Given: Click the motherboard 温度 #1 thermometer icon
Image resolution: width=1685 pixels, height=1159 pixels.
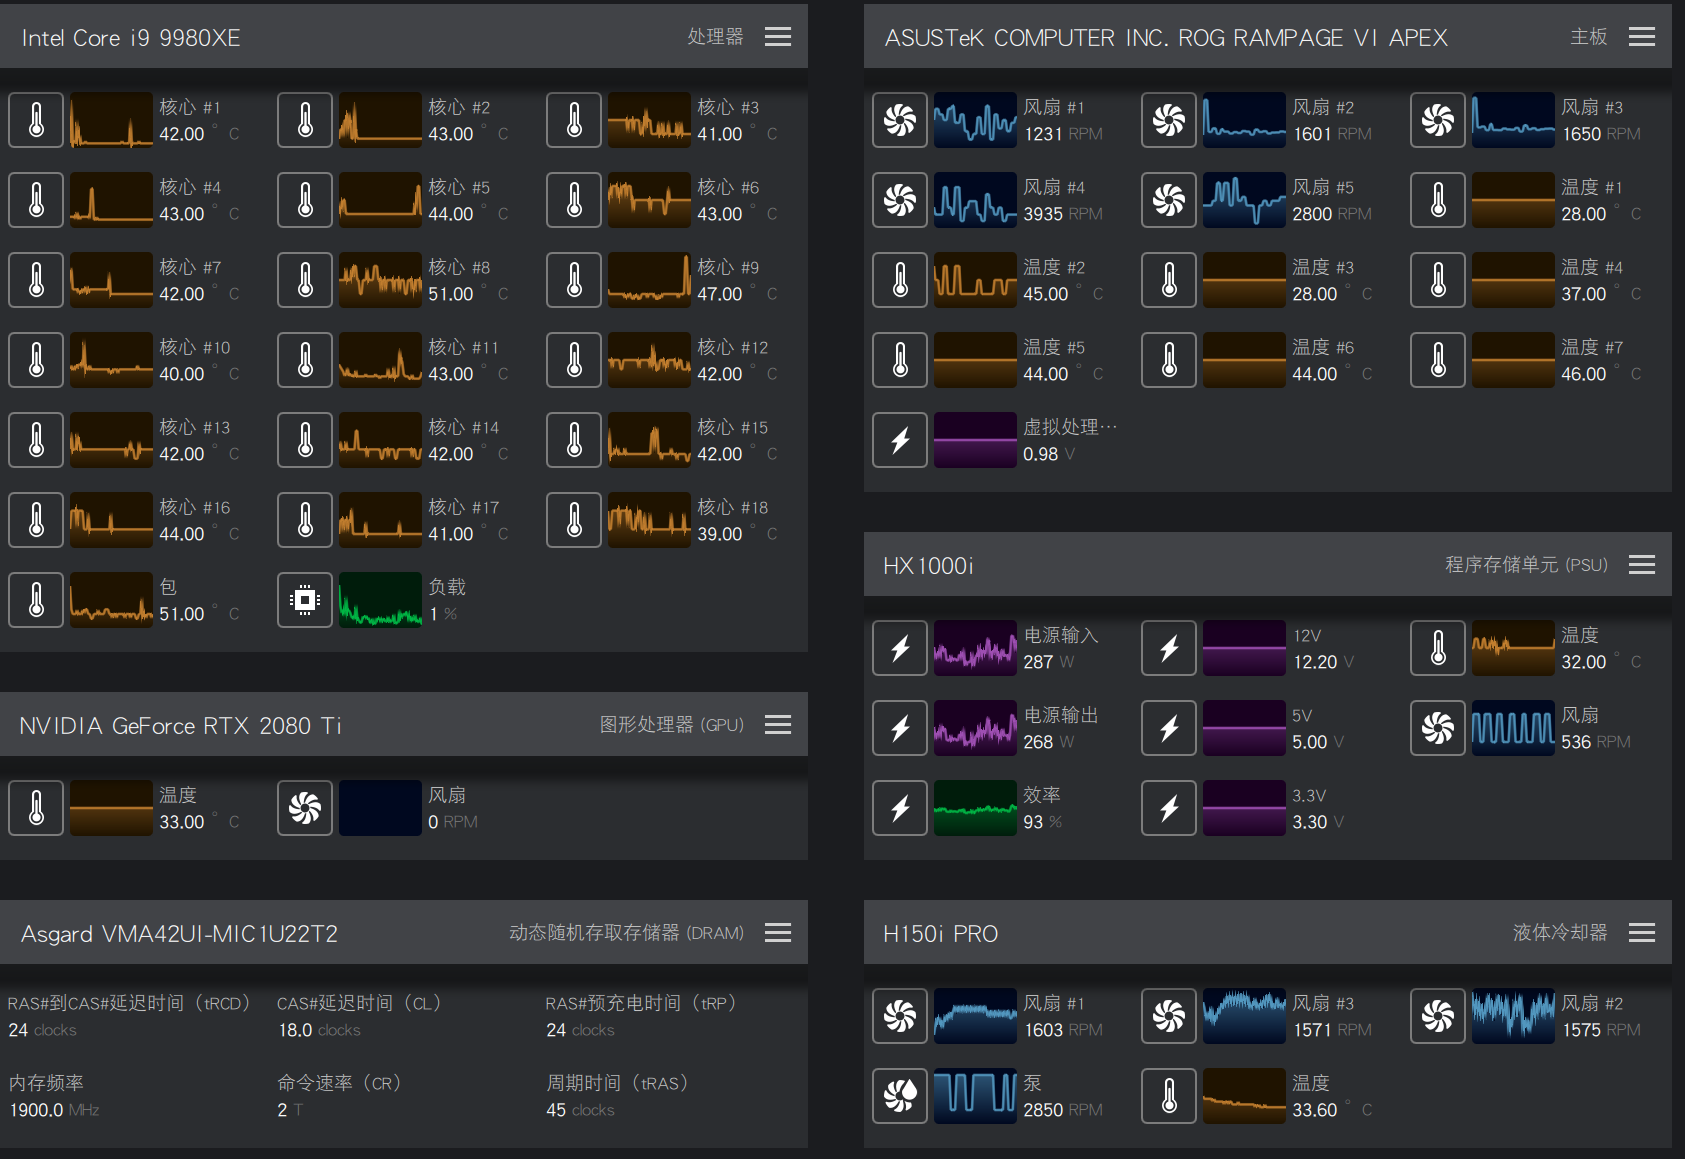Looking at the screenshot, I should [1438, 200].
